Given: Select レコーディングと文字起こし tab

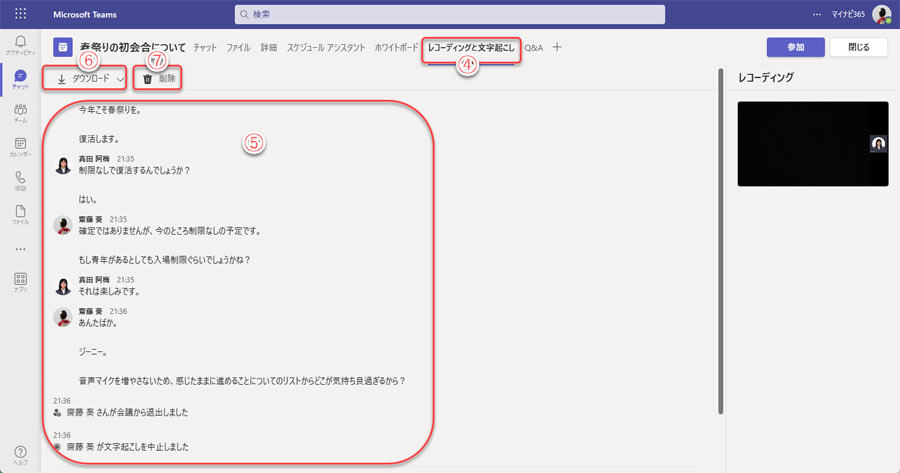Looking at the screenshot, I should pos(471,48).
